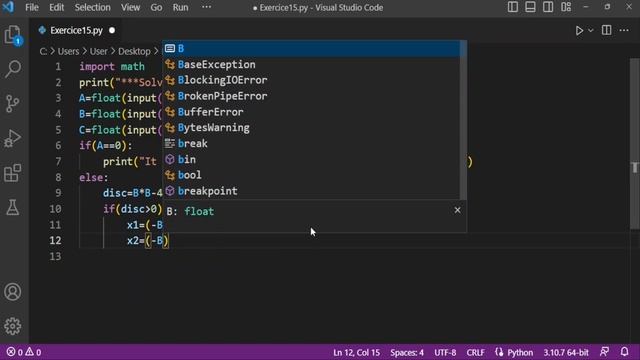Viewport: 640px width, 360px height.
Task: Select BlockingIOError suggestion
Action: (311, 80)
